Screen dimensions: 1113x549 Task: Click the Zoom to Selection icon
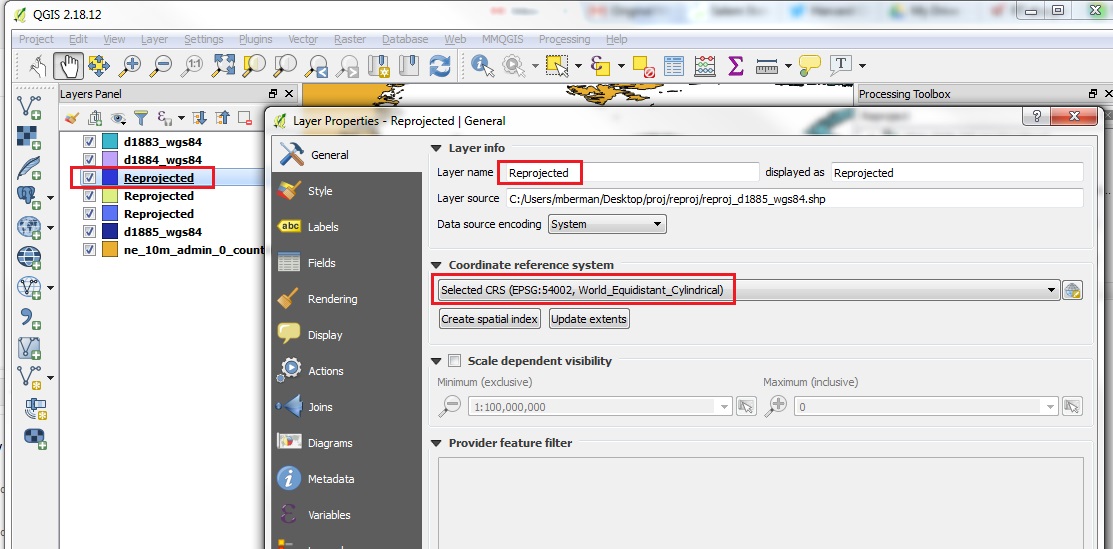254,66
